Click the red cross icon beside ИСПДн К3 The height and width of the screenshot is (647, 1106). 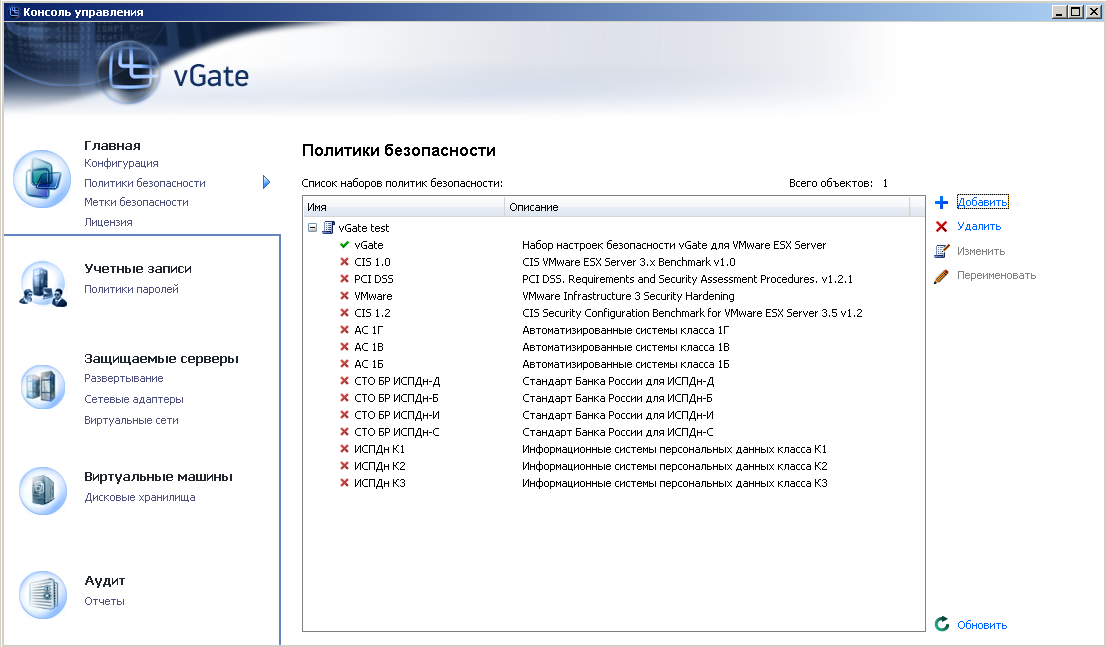[x=344, y=483]
